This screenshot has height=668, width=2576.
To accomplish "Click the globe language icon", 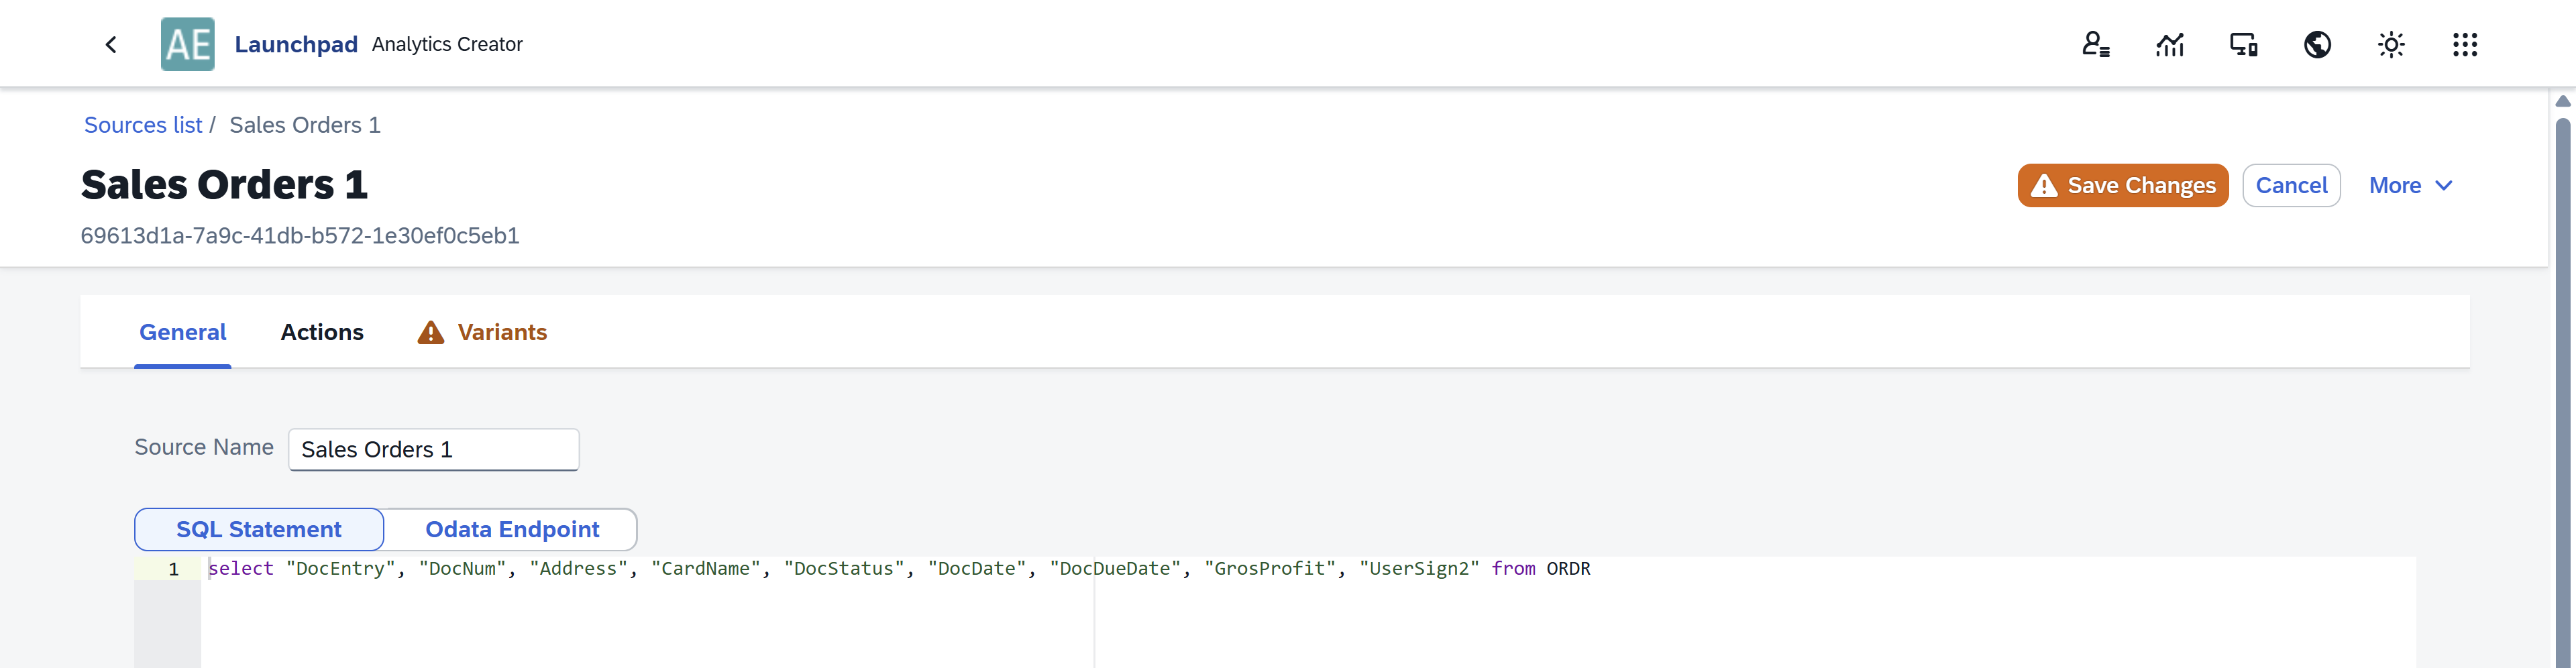I will (2317, 44).
